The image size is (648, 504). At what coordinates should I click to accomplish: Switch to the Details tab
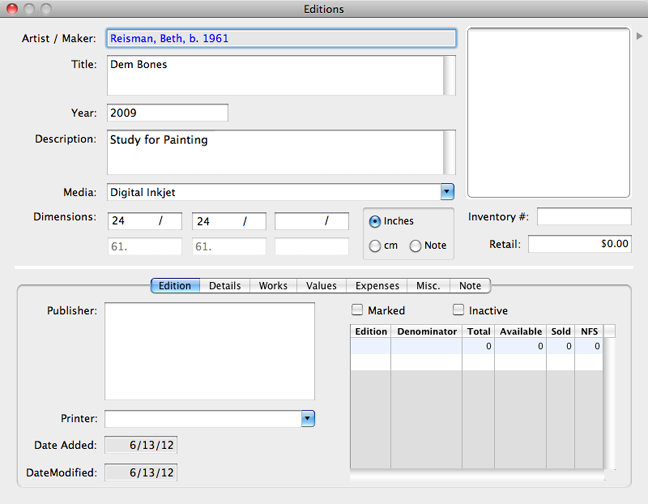[x=224, y=286]
